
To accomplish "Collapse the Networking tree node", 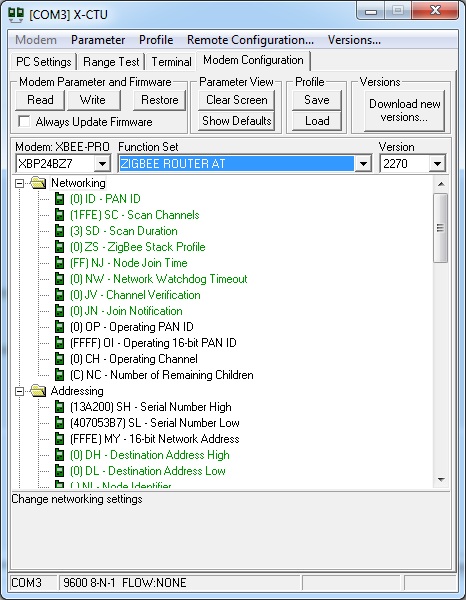I will [x=19, y=184].
